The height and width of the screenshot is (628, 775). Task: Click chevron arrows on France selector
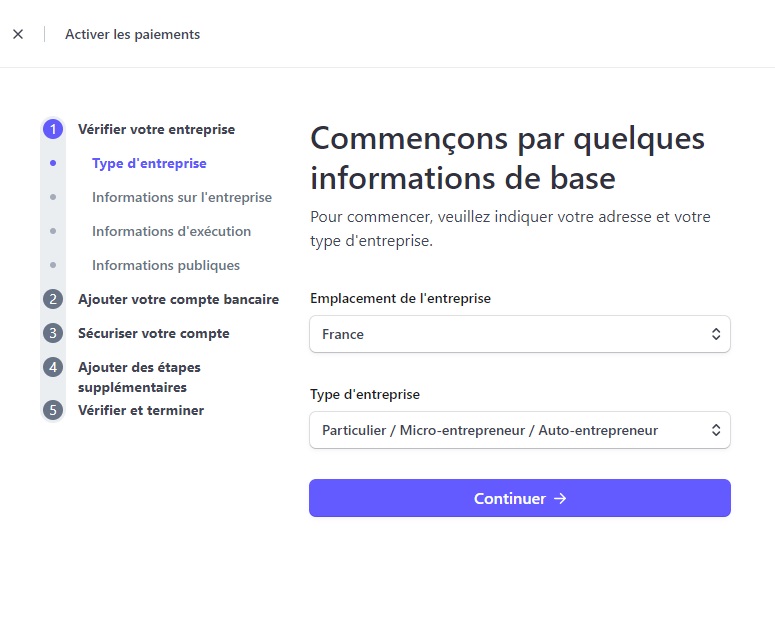coord(716,334)
